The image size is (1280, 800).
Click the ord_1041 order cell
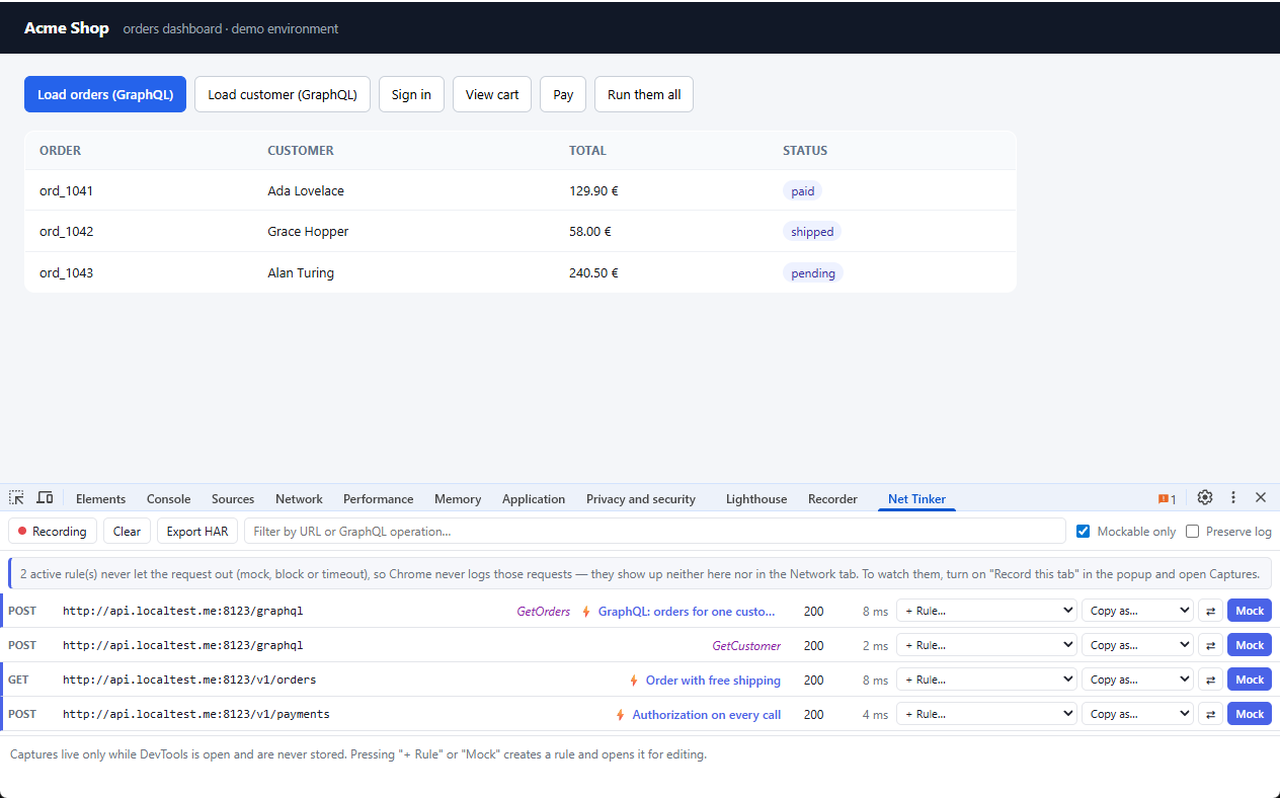click(66, 191)
